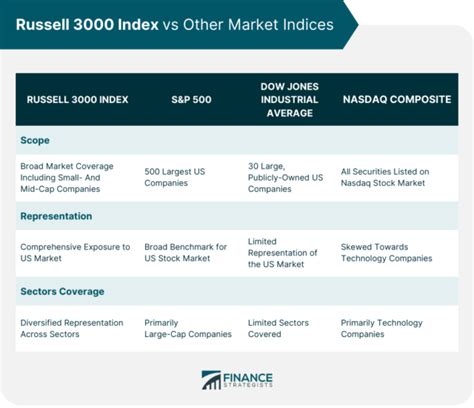The height and width of the screenshot is (408, 474).
Task: Select the Russell 3000 Index column header
Action: (x=78, y=100)
